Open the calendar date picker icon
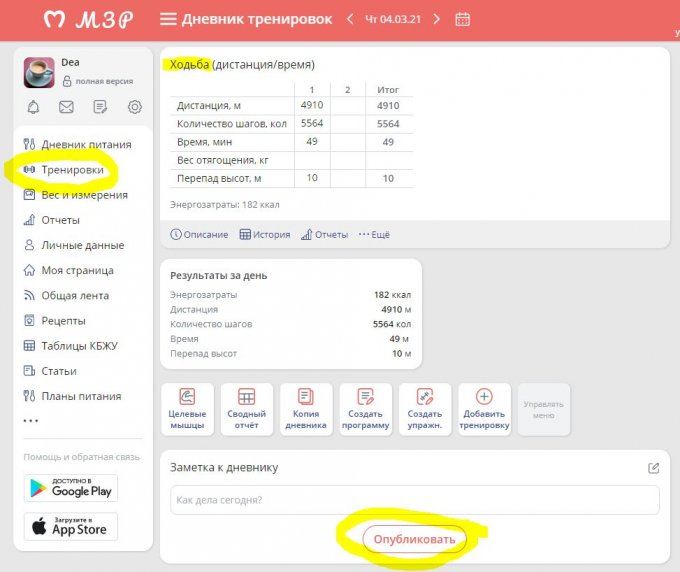 [462, 19]
